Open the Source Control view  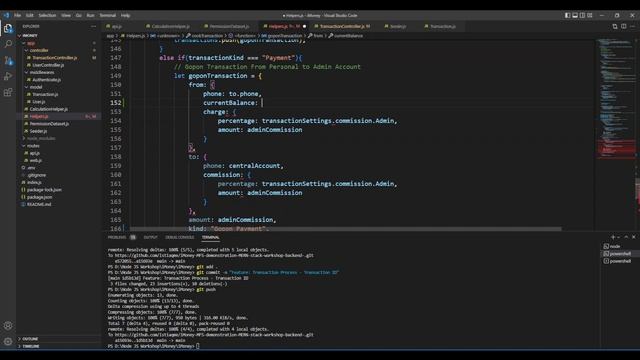8,60
